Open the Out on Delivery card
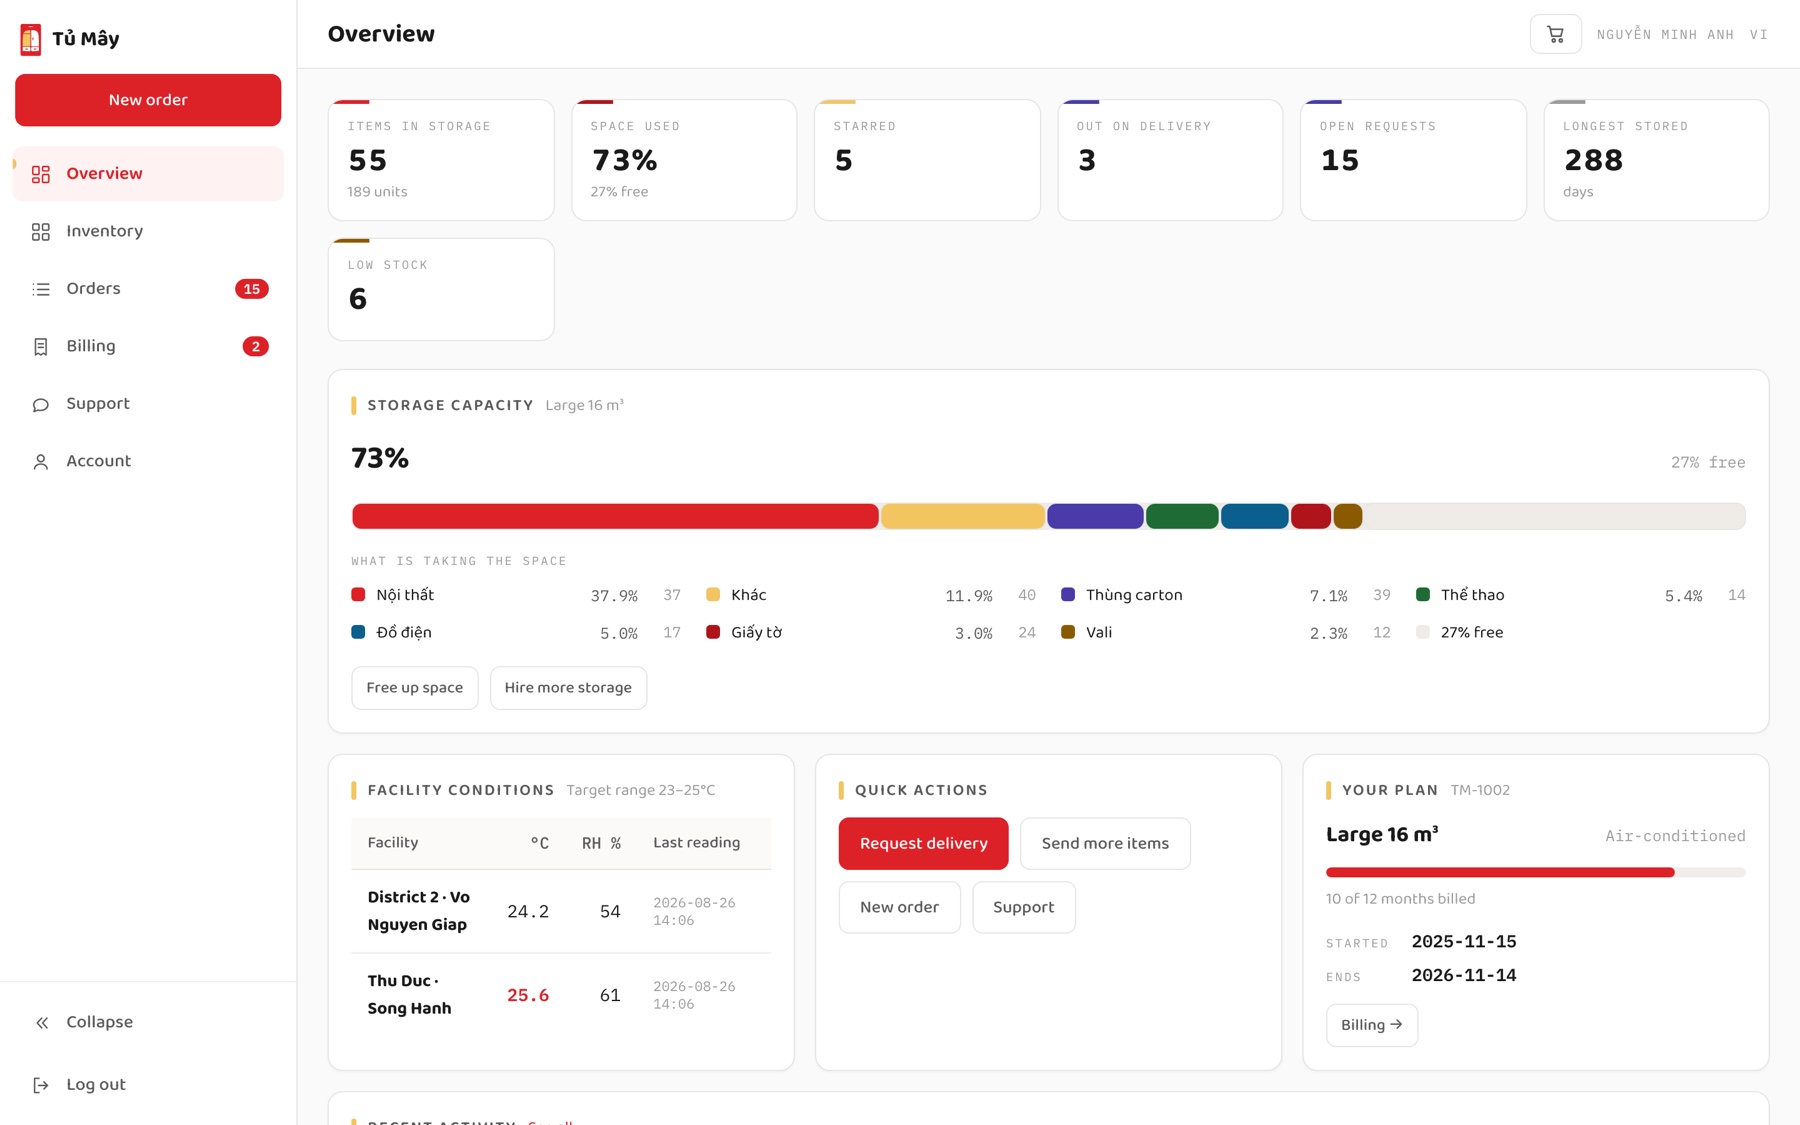This screenshot has width=1800, height=1125. point(1170,160)
